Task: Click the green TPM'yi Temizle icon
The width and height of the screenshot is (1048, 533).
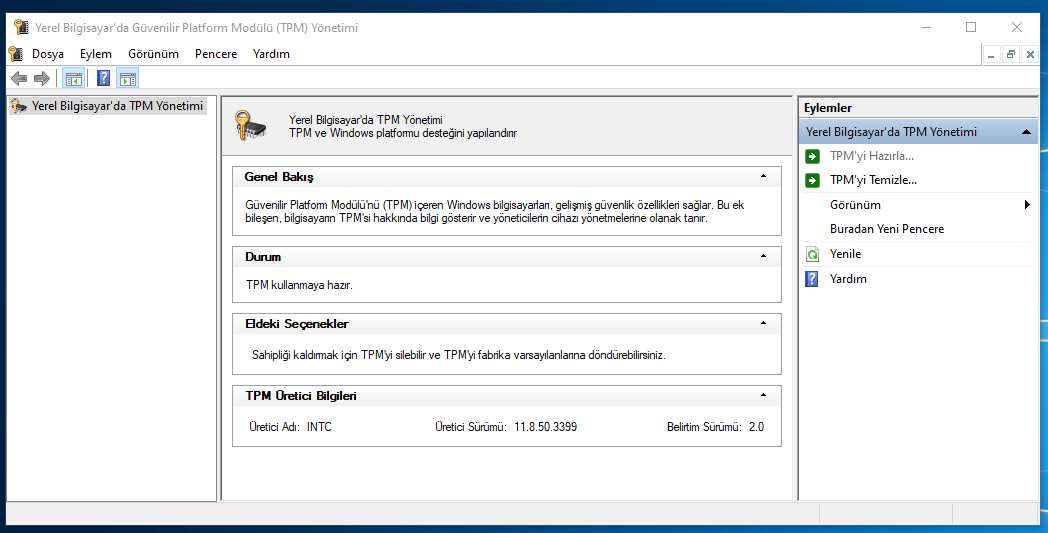Action: tap(812, 181)
